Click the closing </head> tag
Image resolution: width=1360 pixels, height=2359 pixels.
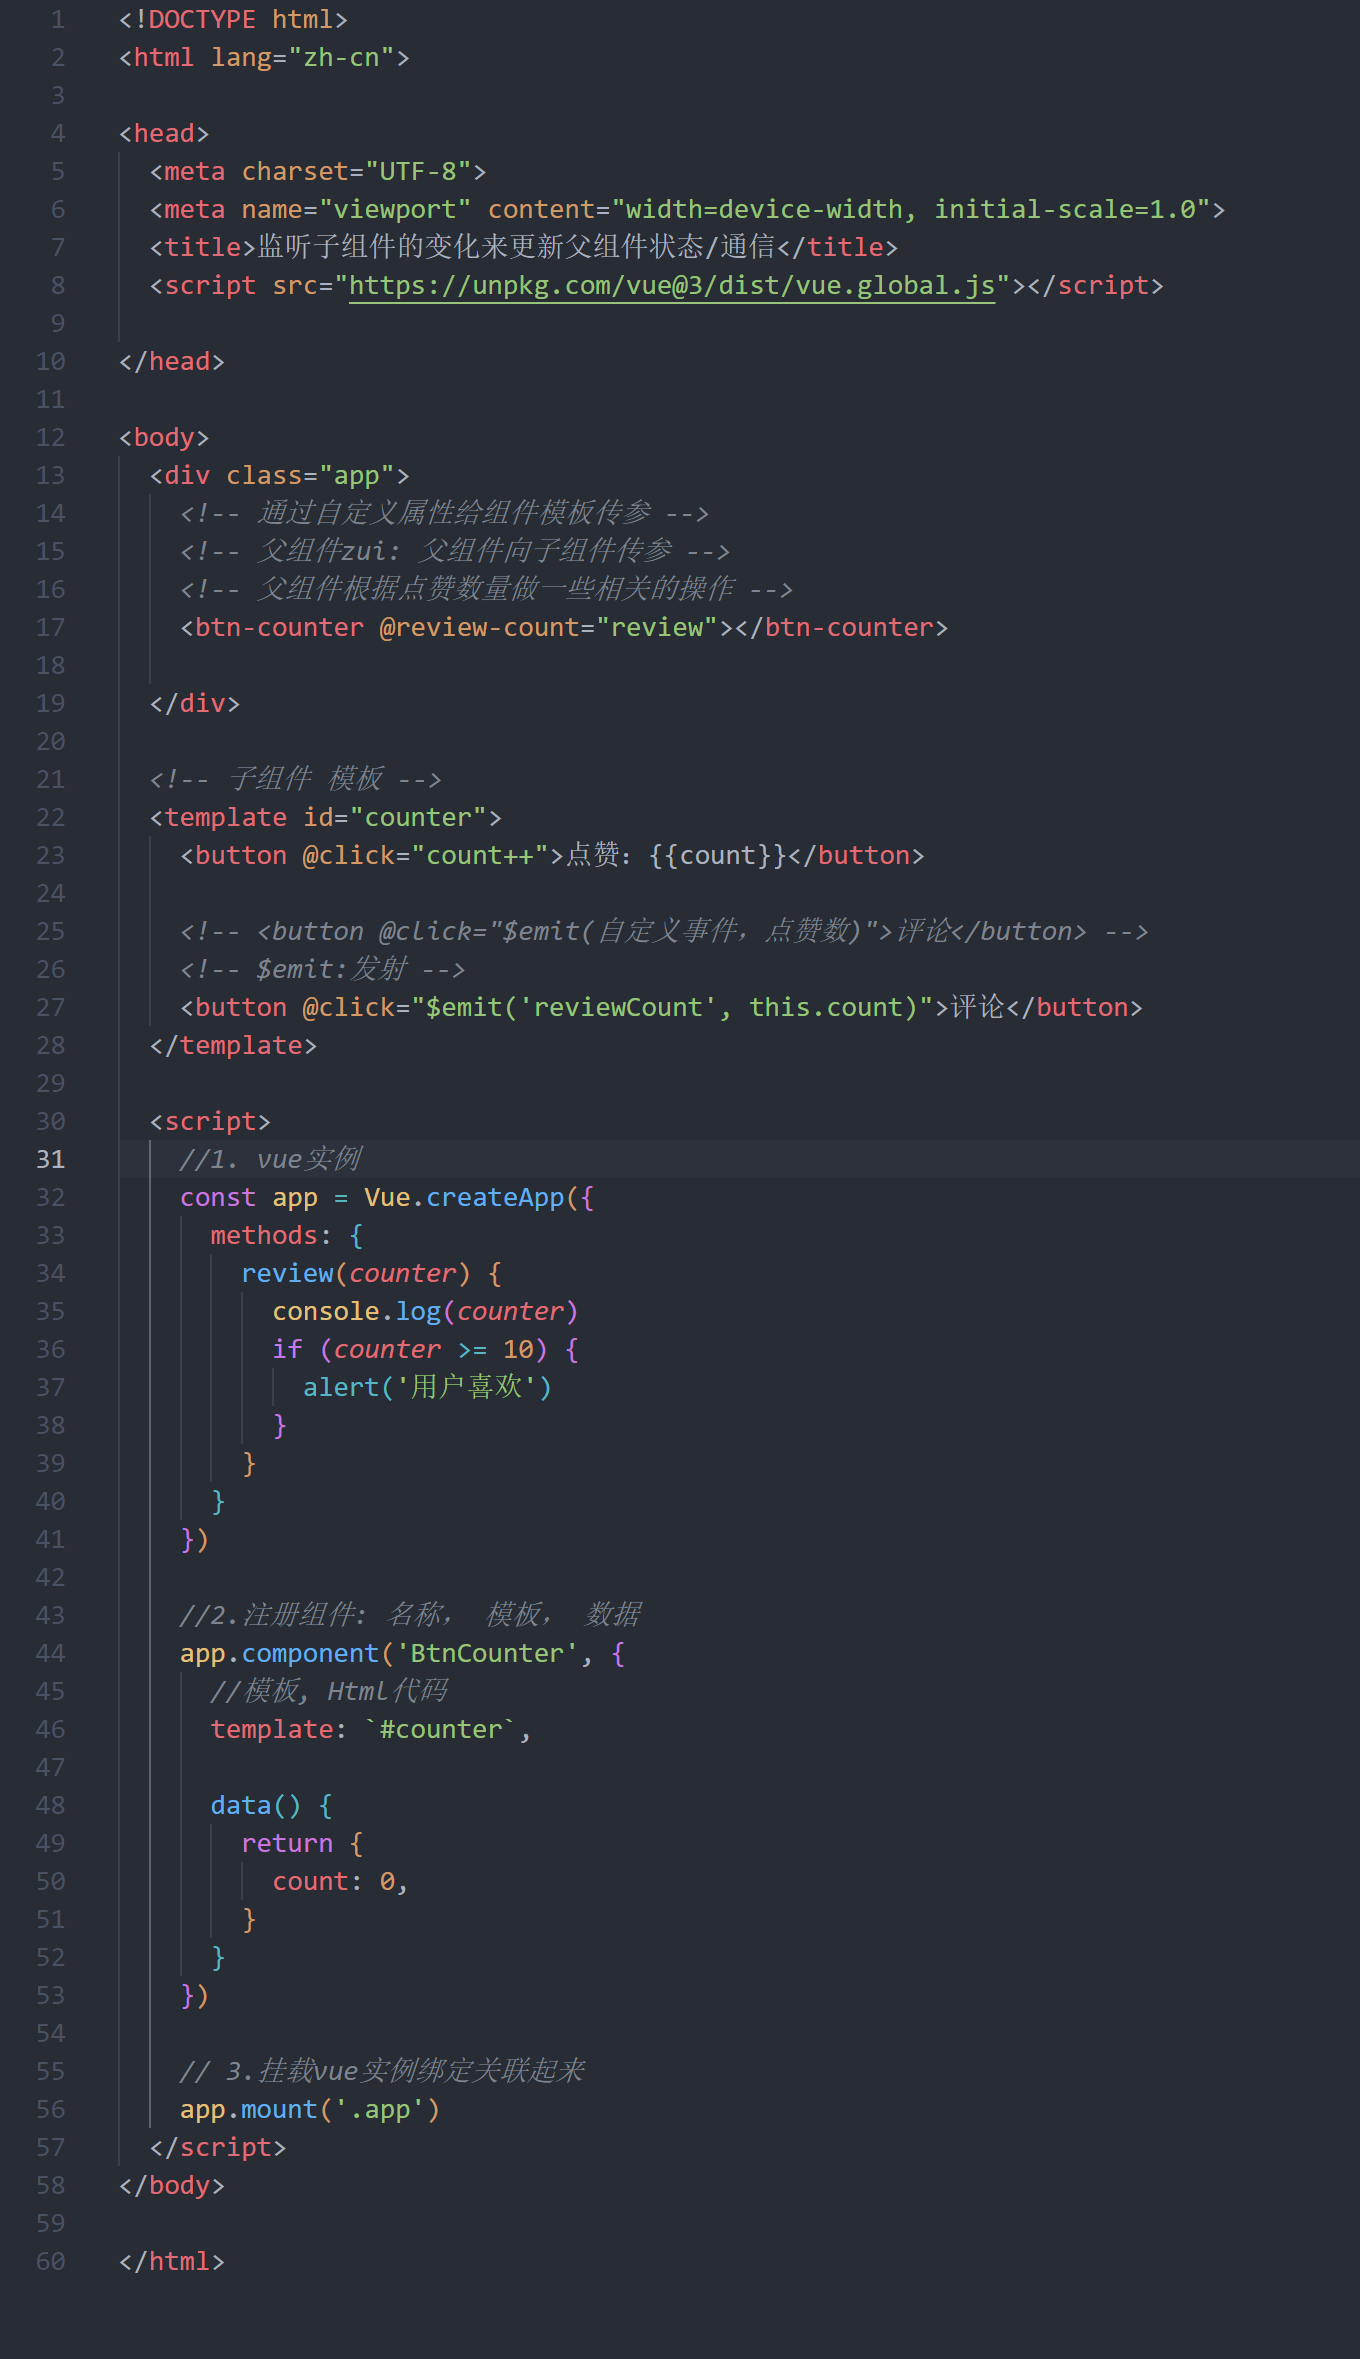(x=172, y=362)
